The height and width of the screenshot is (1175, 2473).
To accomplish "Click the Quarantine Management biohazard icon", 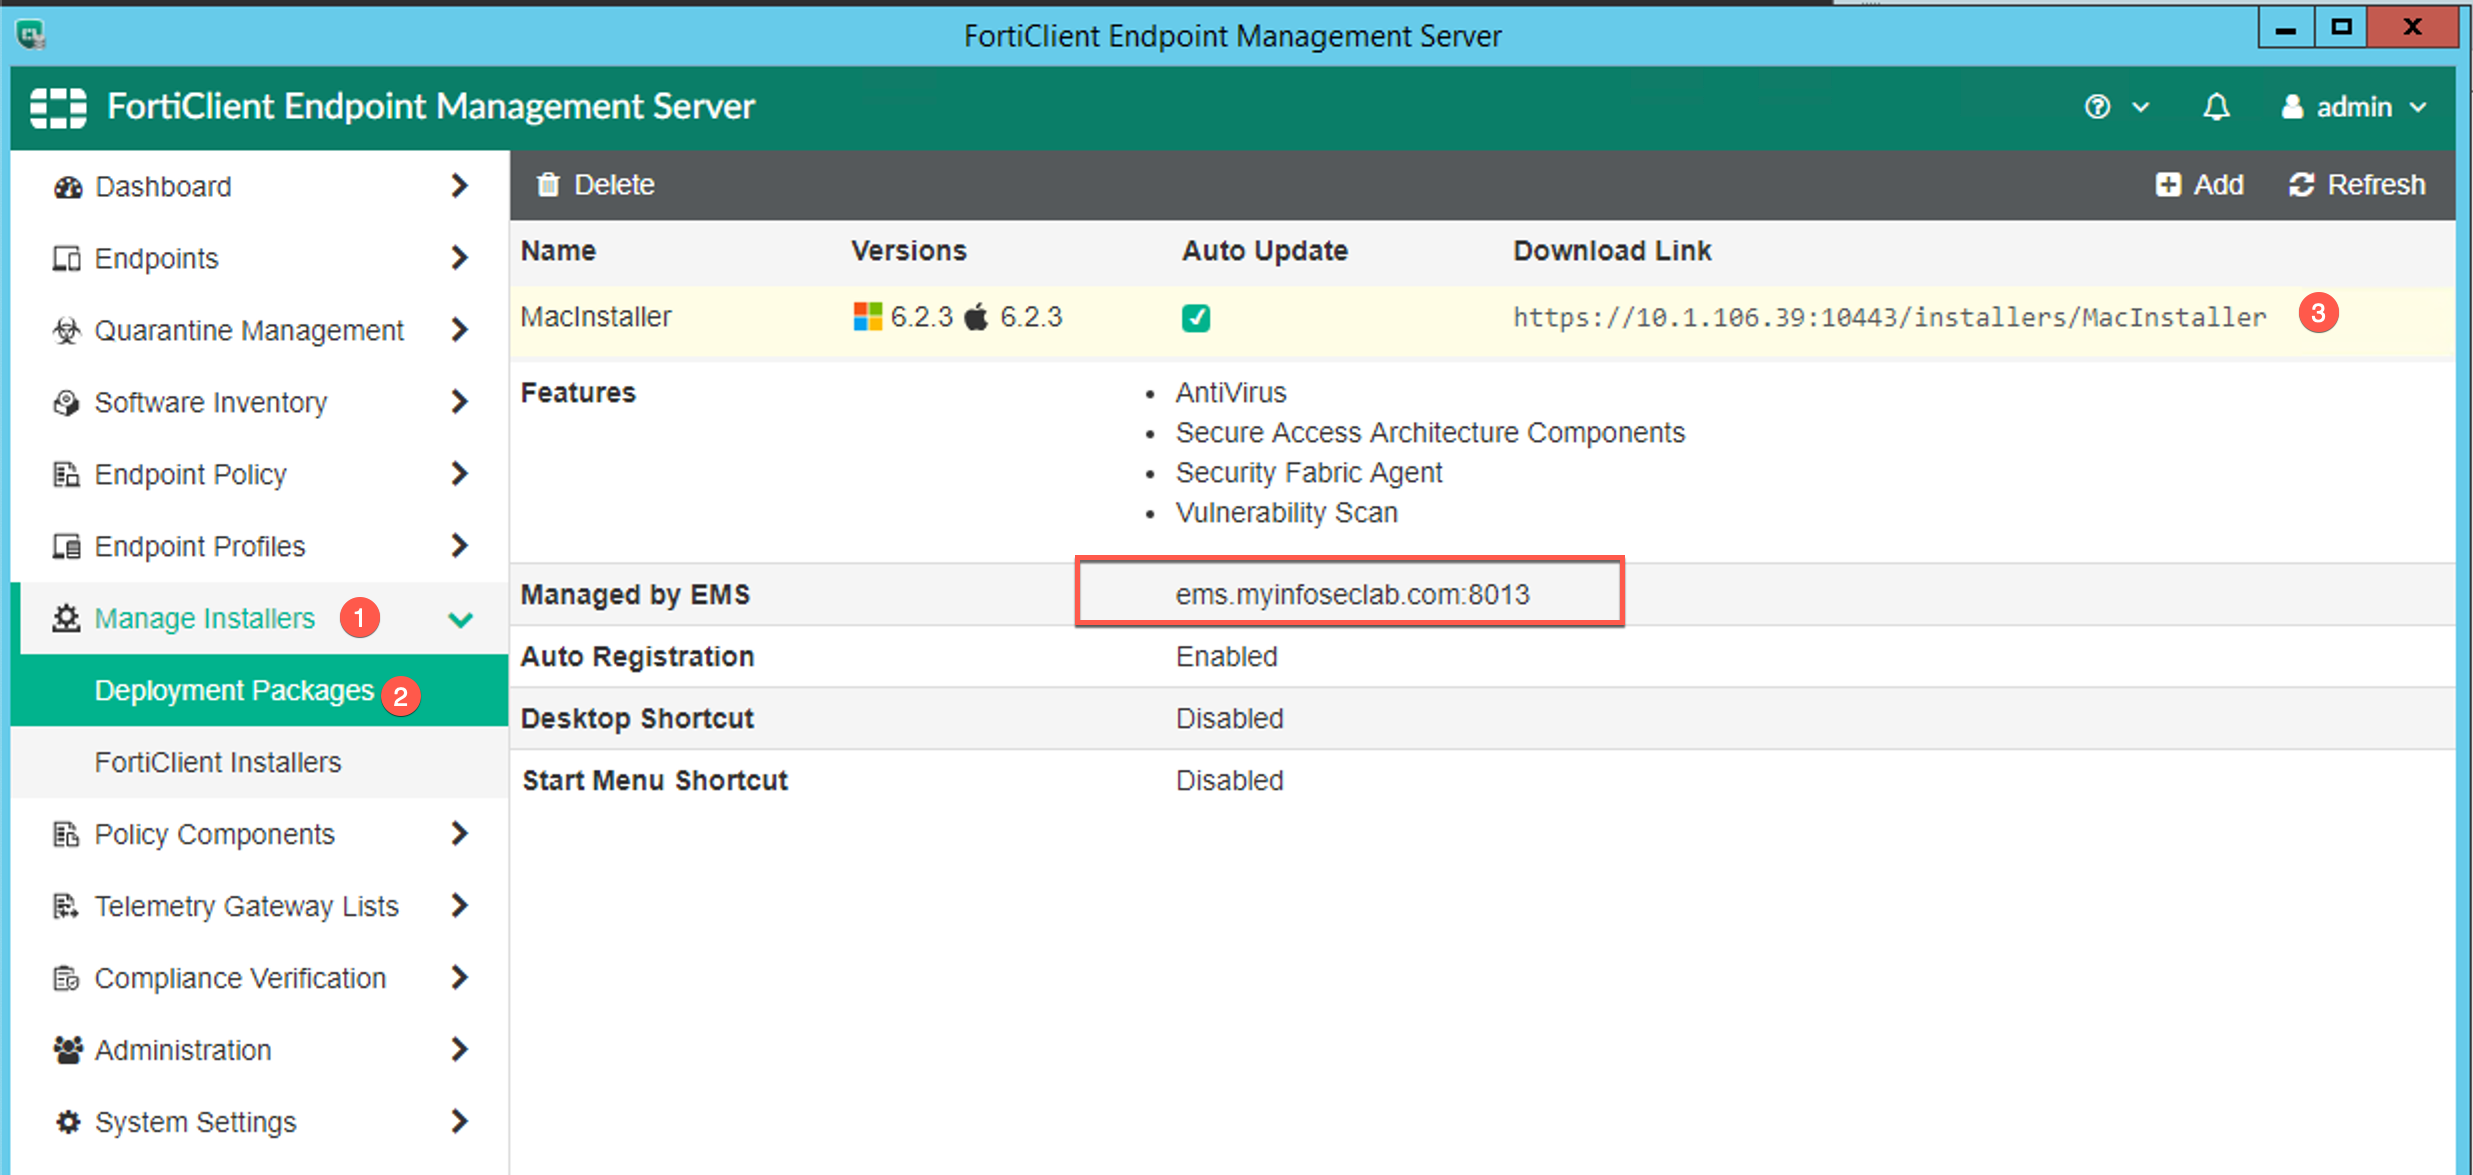I will tap(67, 331).
